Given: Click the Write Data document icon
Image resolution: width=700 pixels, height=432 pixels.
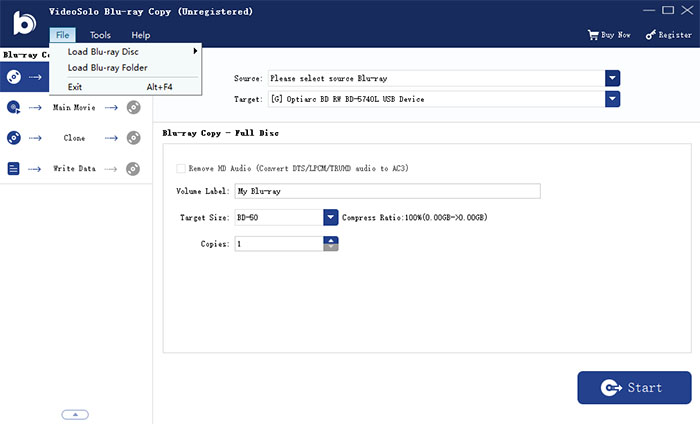Looking at the screenshot, I should 13,168.
